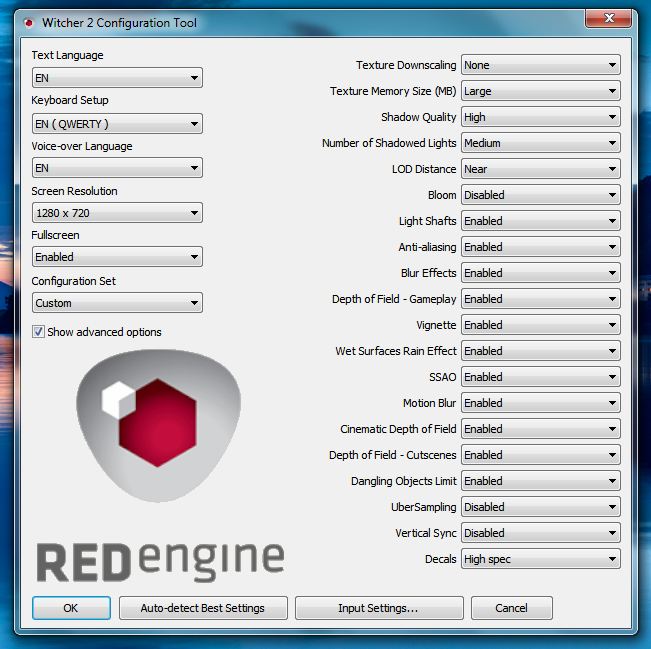Open the Voice-over Language dropdown
Screen dimensions: 651x649
coord(117,168)
